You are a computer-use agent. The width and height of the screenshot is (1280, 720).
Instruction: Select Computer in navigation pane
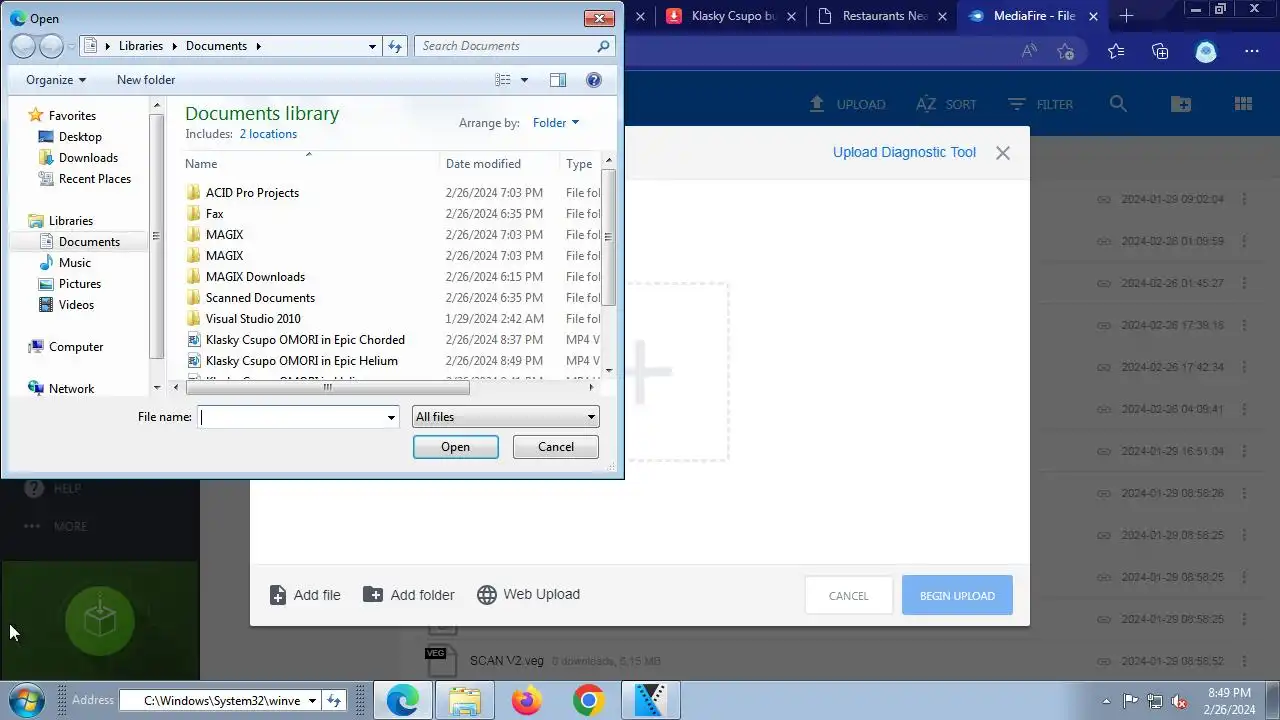coord(76,347)
